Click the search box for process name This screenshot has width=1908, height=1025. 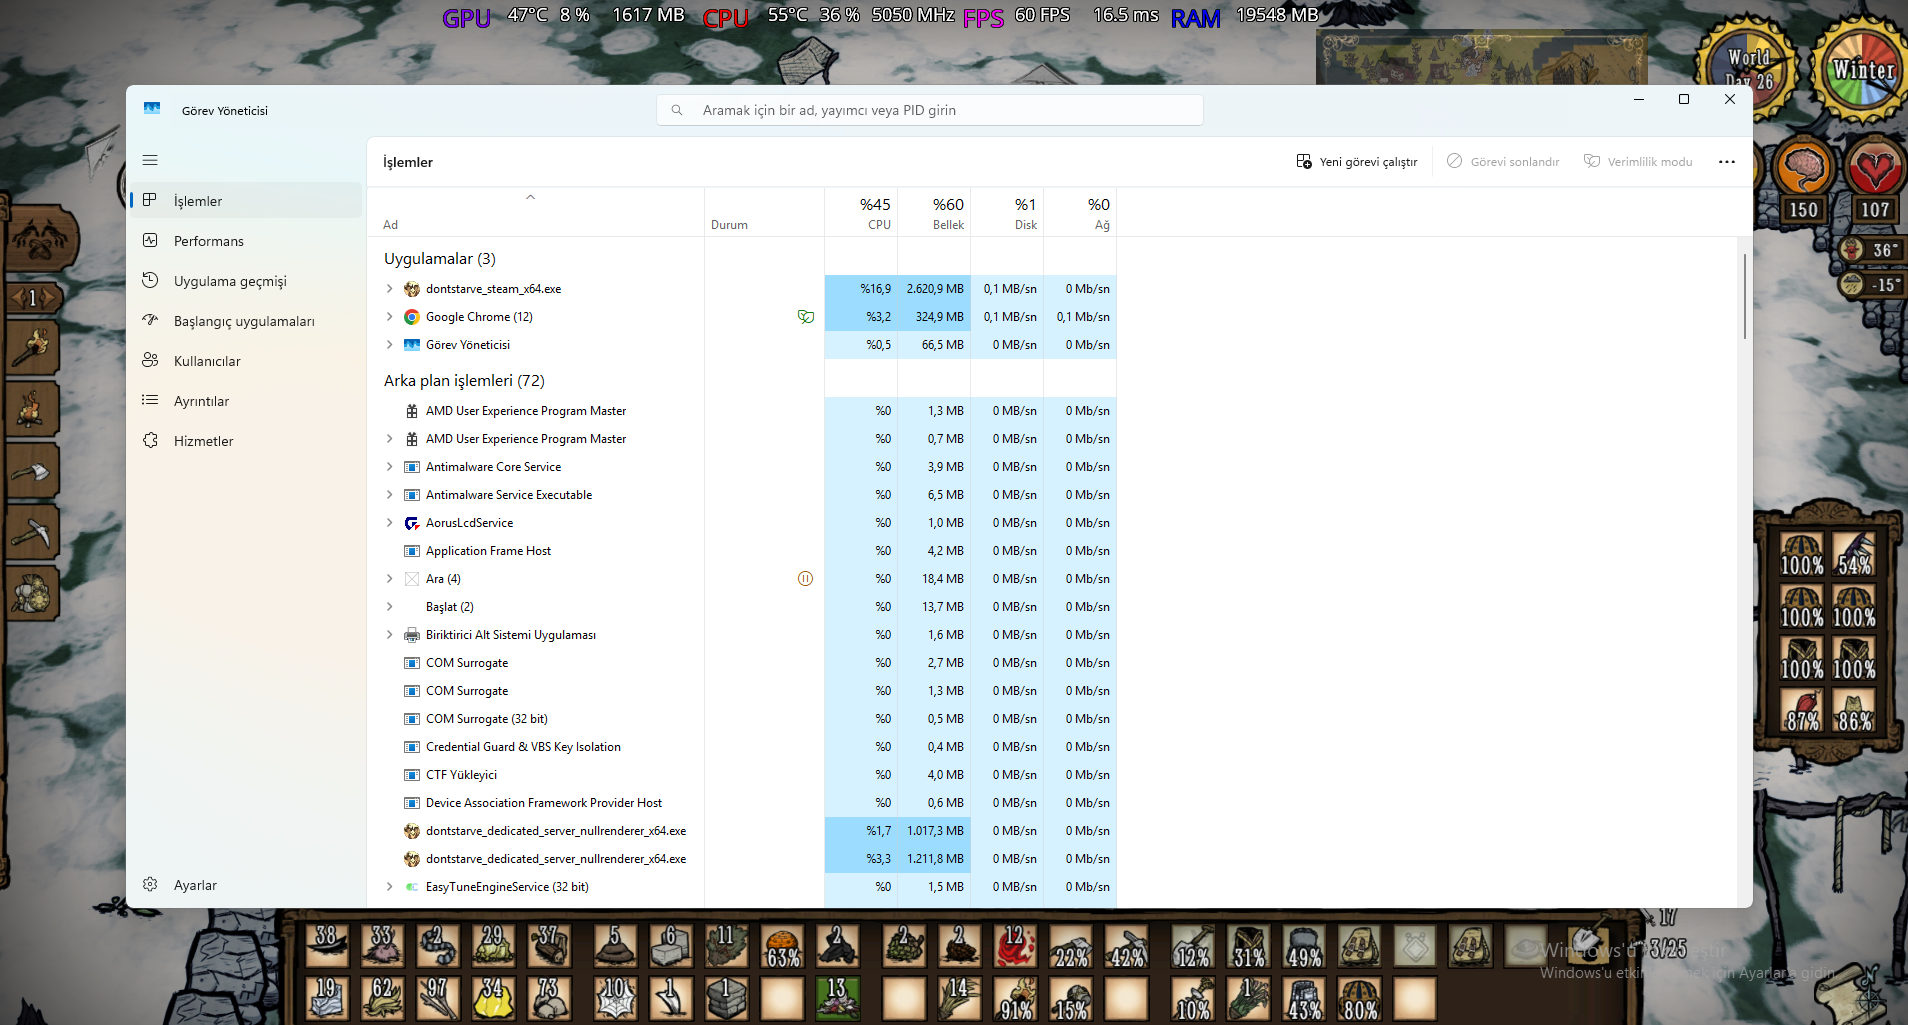point(930,110)
